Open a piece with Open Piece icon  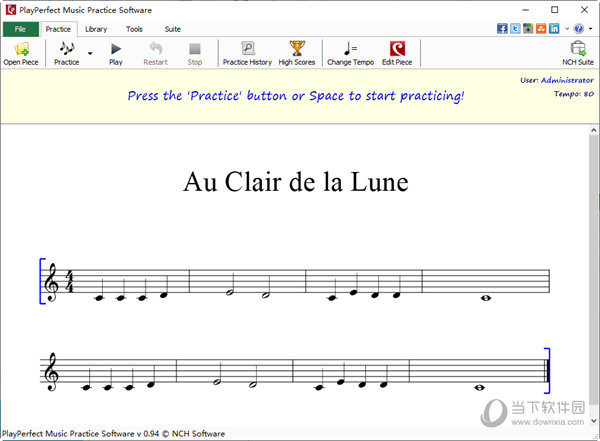click(21, 54)
